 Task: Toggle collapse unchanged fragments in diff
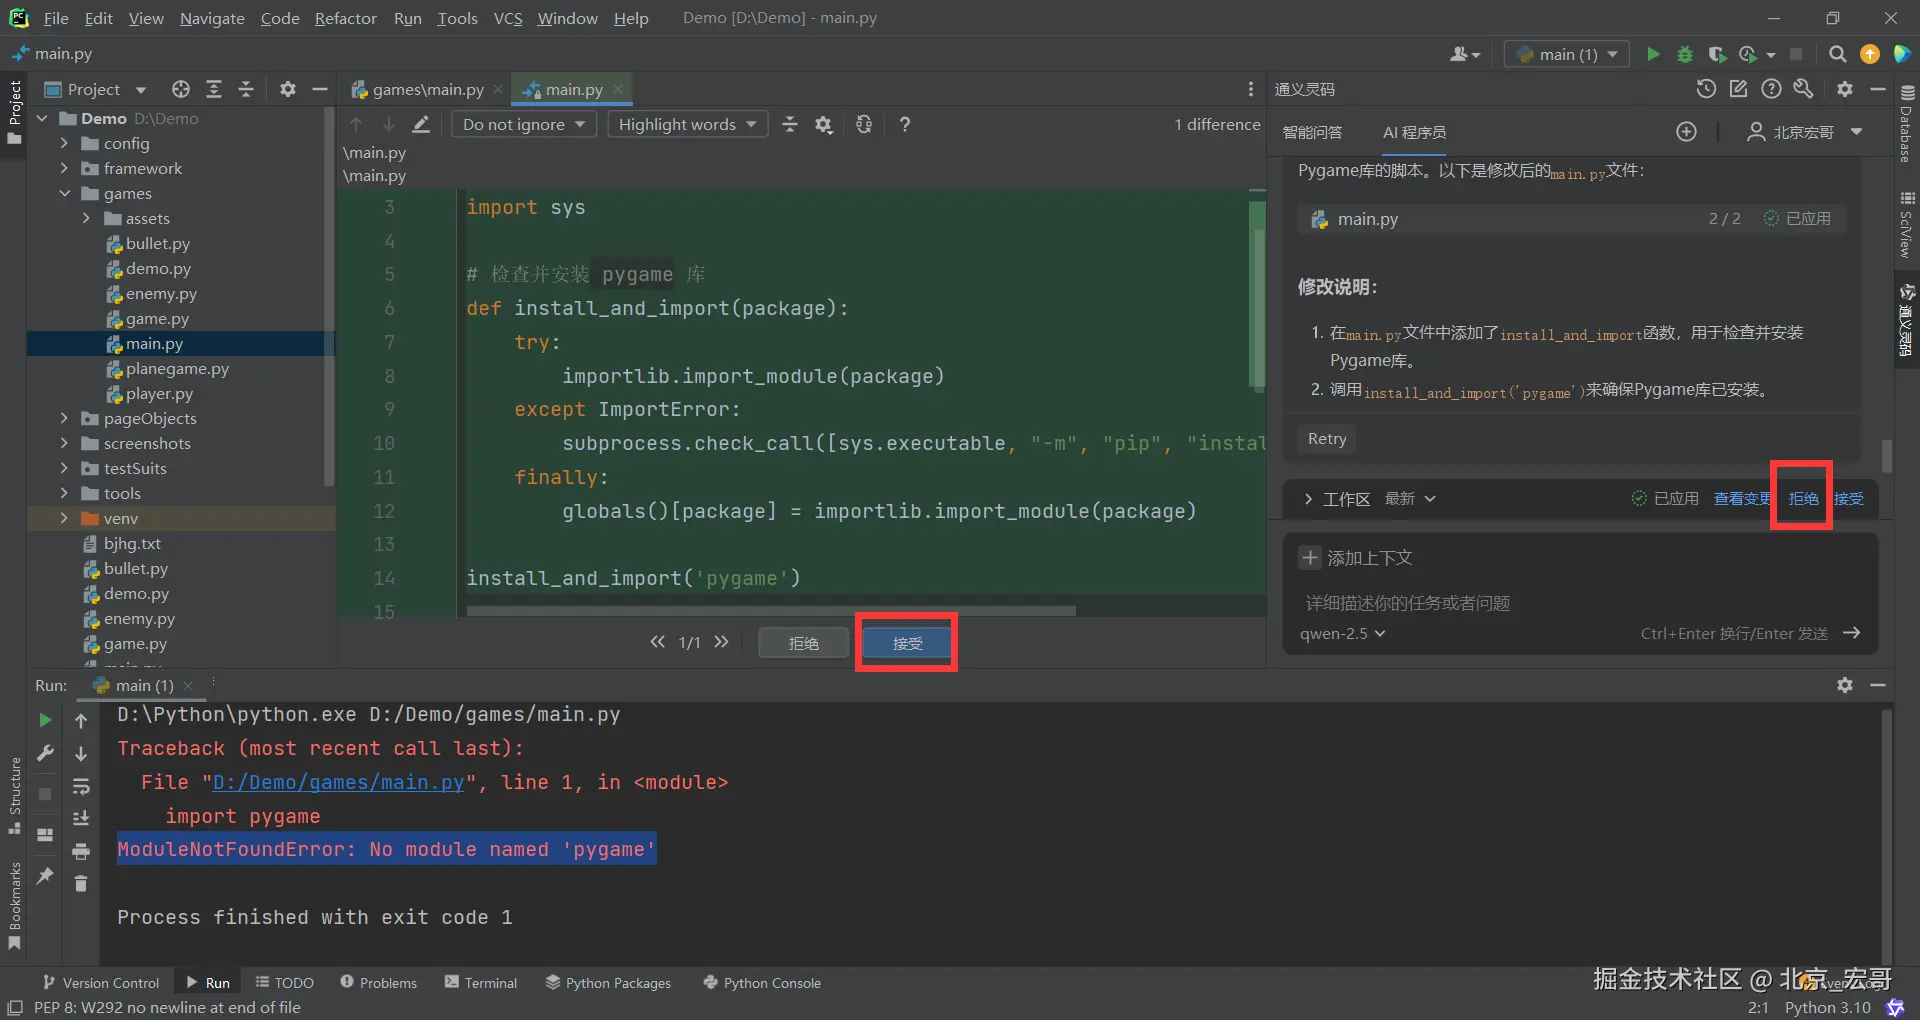point(790,124)
